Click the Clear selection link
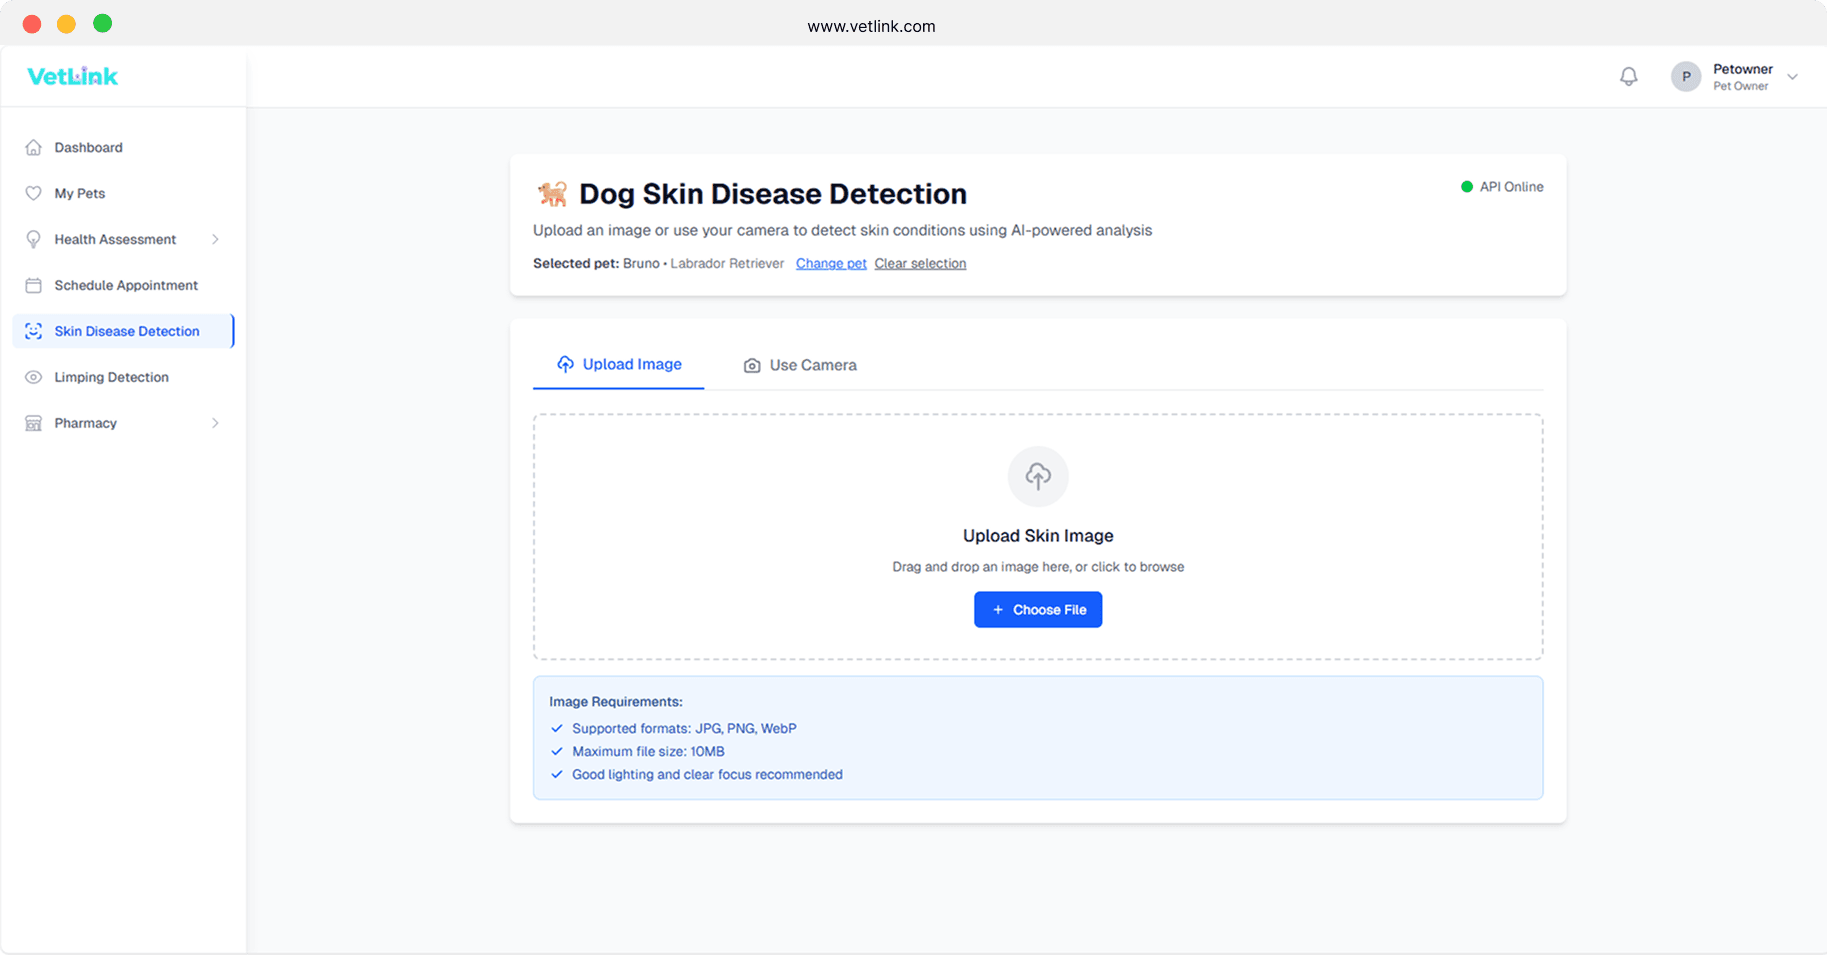Screen dimensions: 1827x955 (x=920, y=263)
